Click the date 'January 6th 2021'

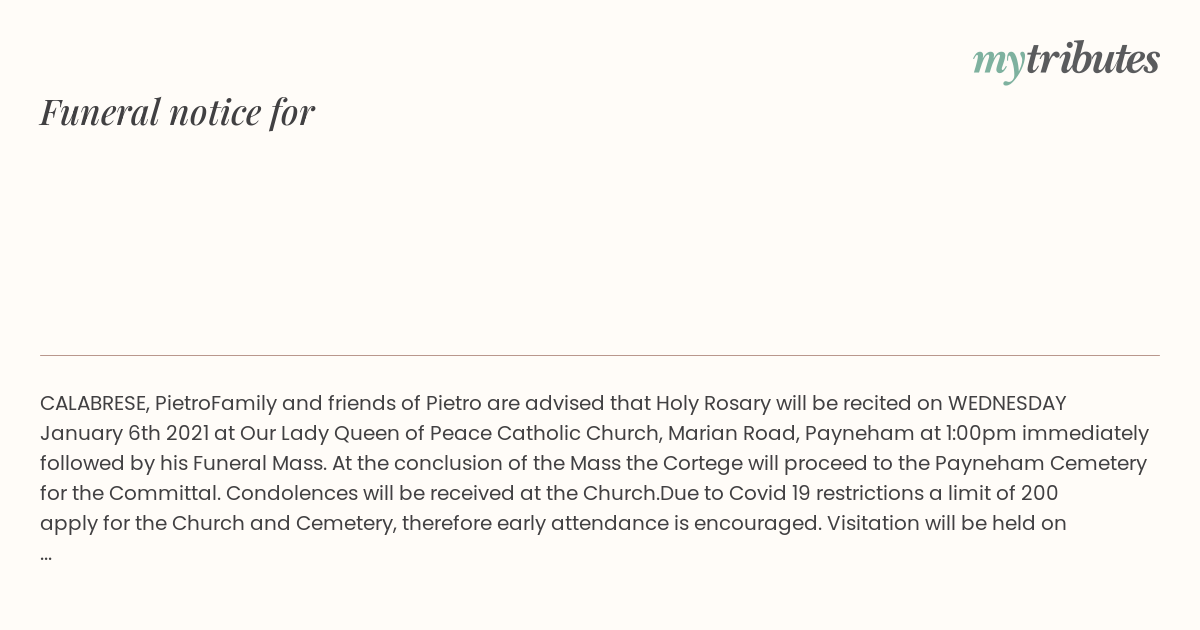(x=124, y=434)
